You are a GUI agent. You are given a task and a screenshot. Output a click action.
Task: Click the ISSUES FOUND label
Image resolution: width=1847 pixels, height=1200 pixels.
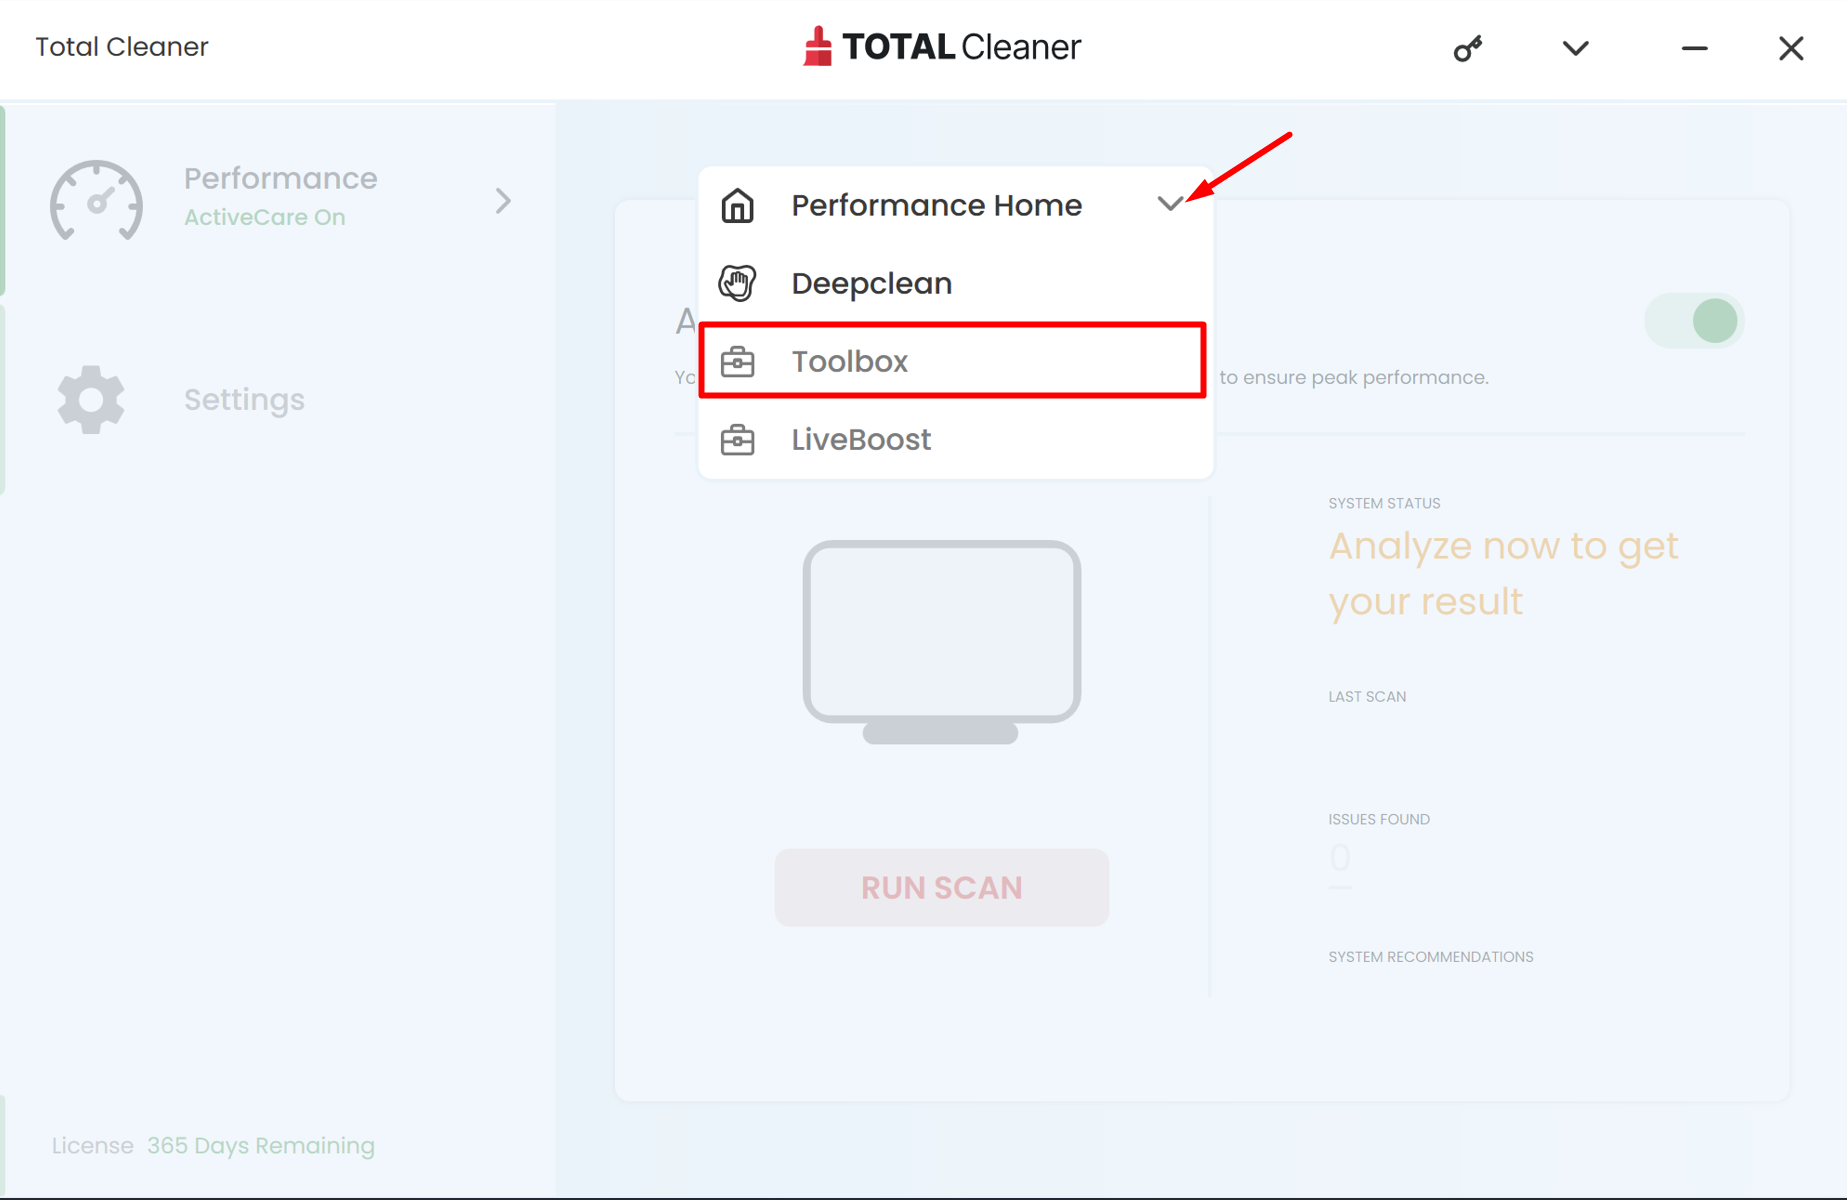click(1379, 819)
